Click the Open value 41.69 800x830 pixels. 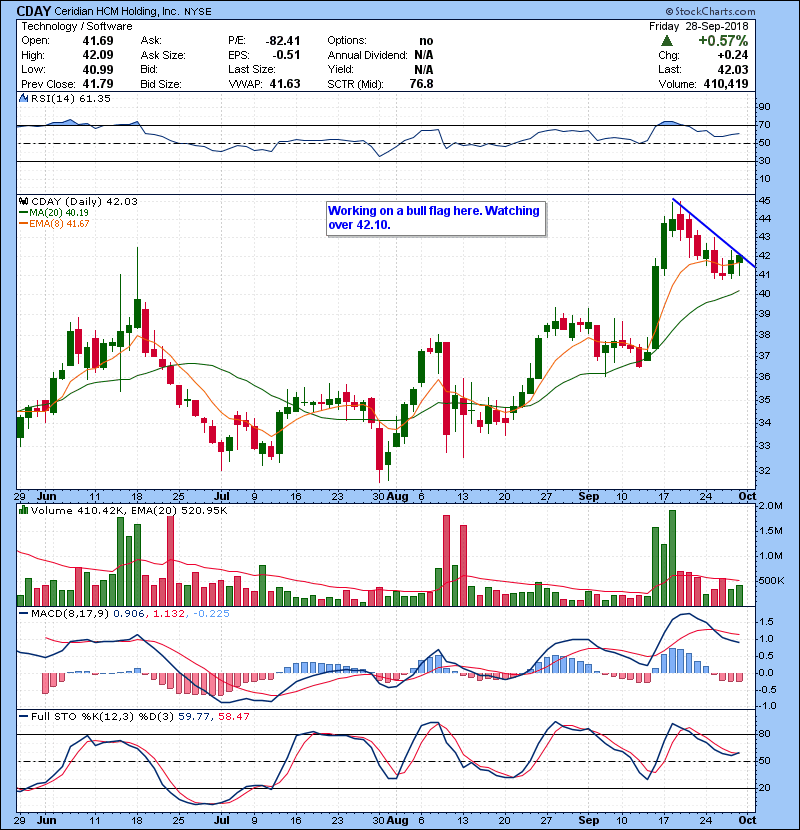click(98, 41)
